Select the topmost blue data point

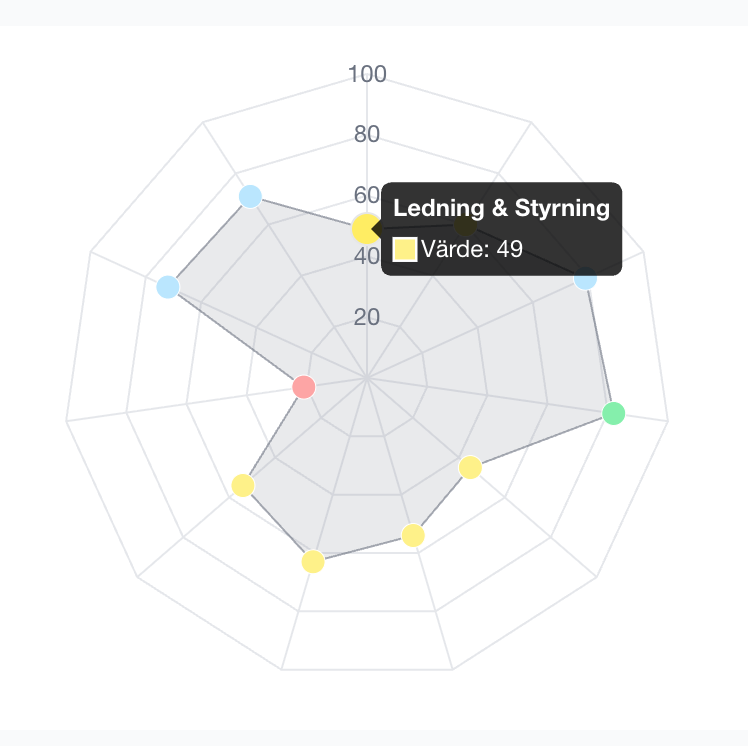tap(250, 196)
